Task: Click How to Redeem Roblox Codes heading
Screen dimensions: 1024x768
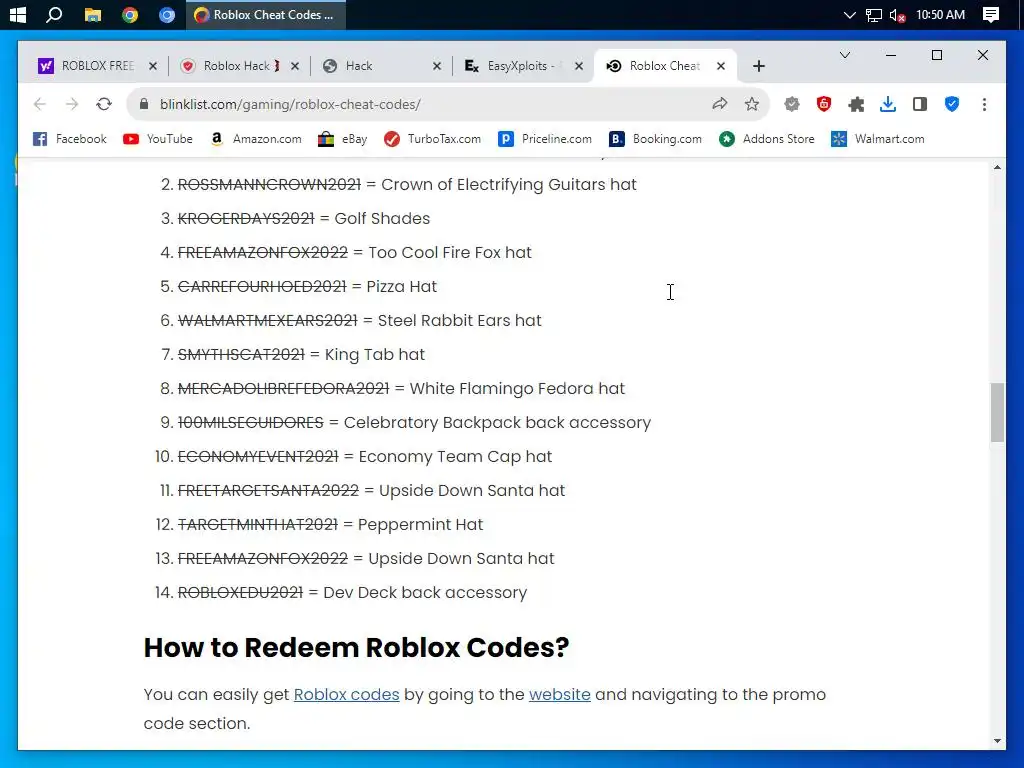Action: 356,648
